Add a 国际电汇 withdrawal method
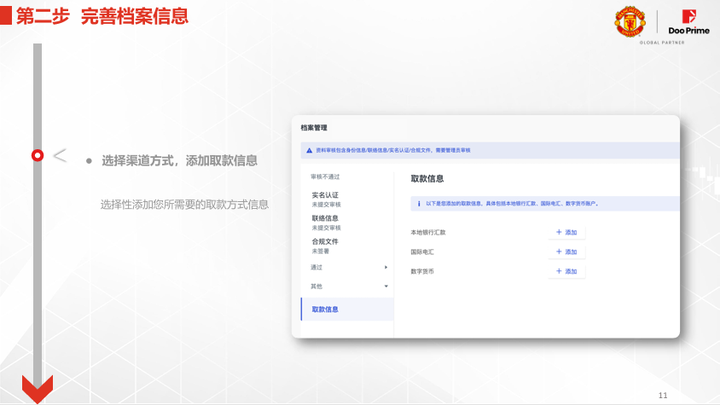 (x=567, y=252)
